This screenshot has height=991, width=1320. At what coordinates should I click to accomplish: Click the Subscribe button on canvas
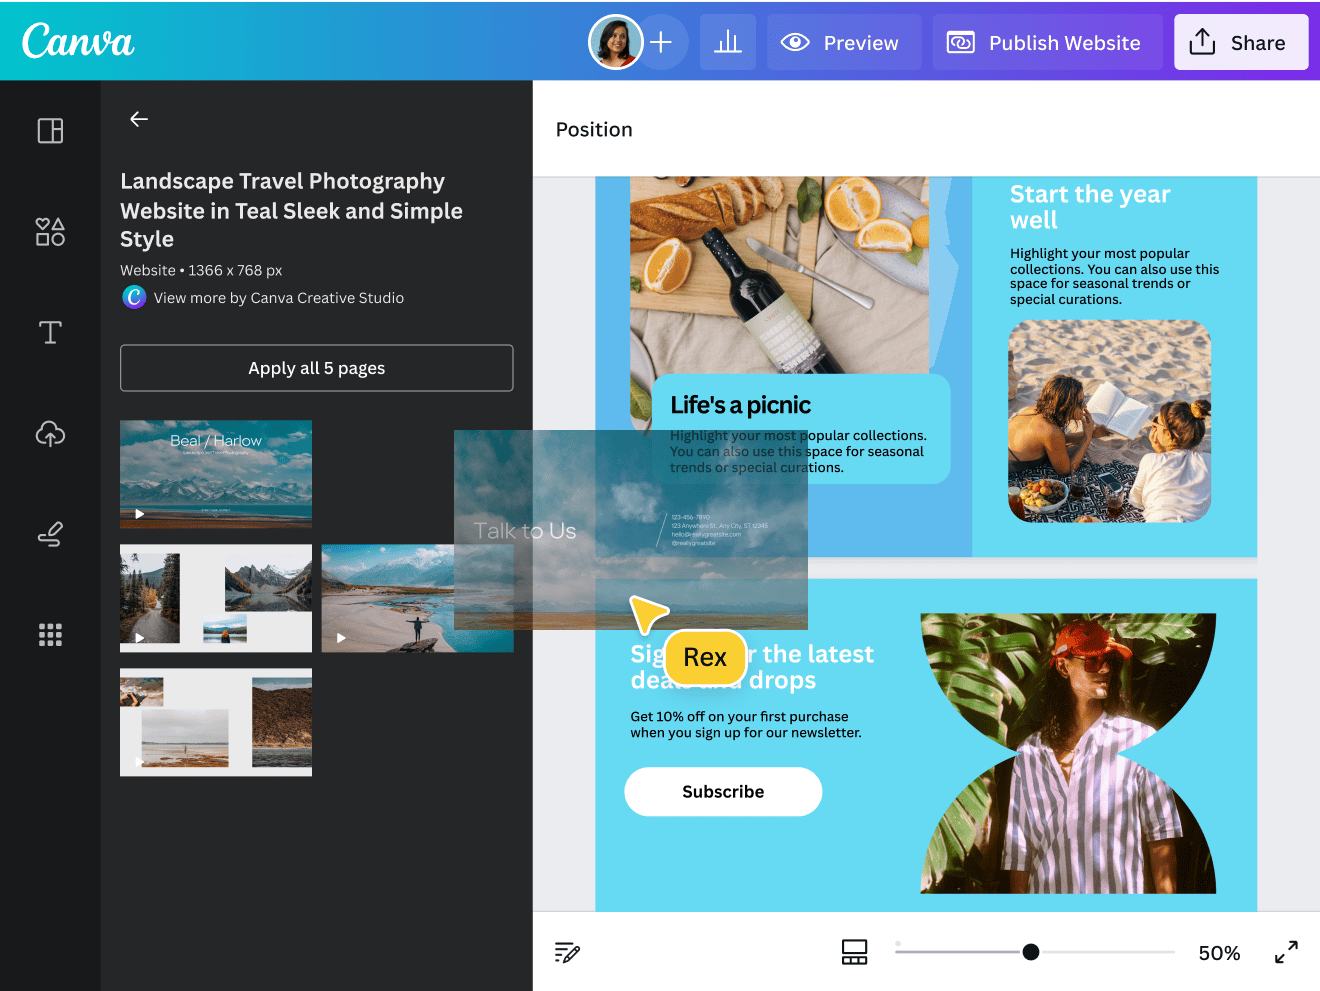723,792
